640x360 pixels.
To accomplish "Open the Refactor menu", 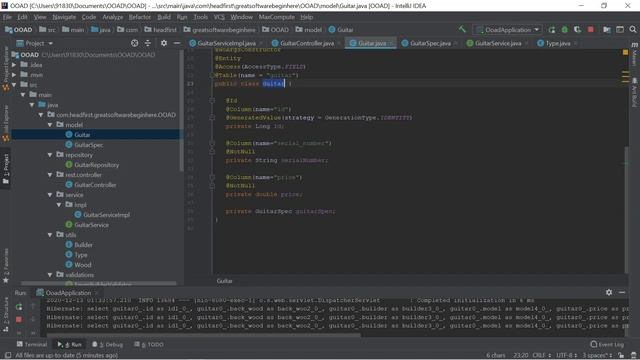I will (x=140, y=17).
